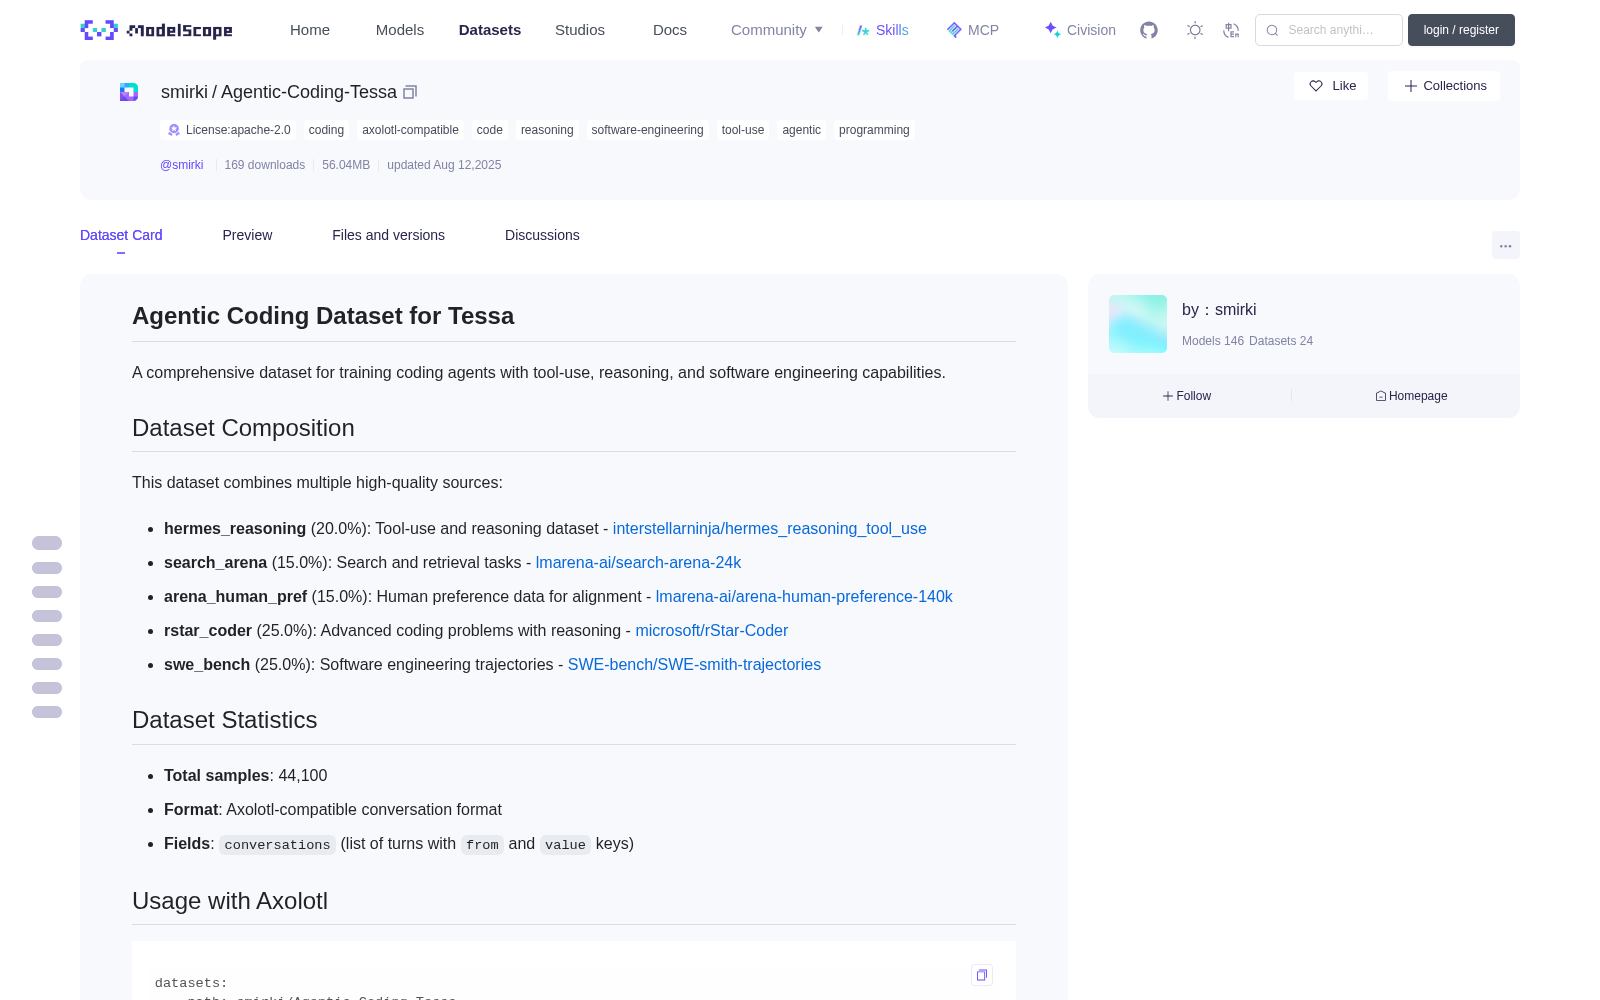This screenshot has width=1600, height=1000.
Task: Open the MCP navigation item
Action: 973,30
